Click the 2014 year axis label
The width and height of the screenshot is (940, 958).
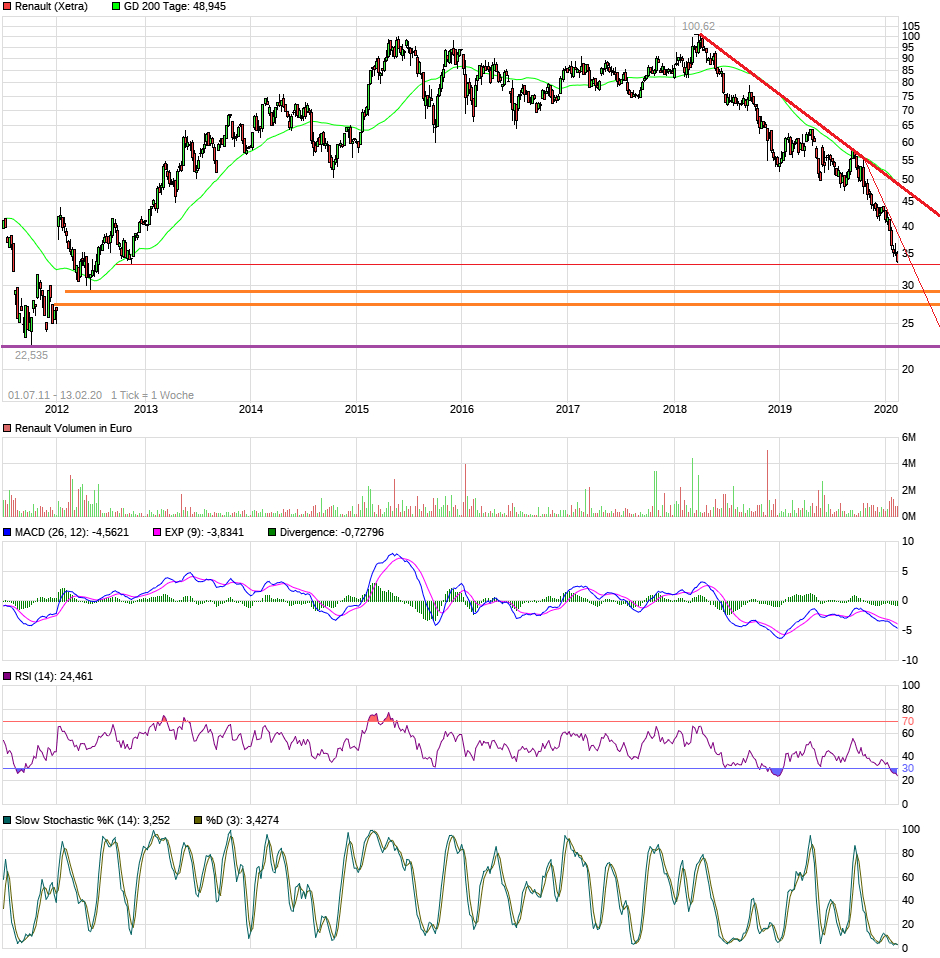click(251, 409)
